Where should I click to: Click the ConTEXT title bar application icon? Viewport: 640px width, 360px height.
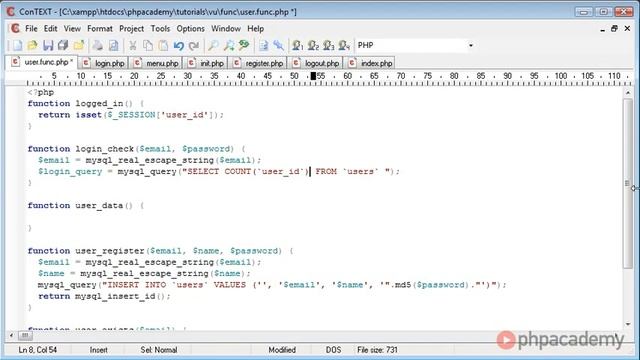tap(11, 12)
